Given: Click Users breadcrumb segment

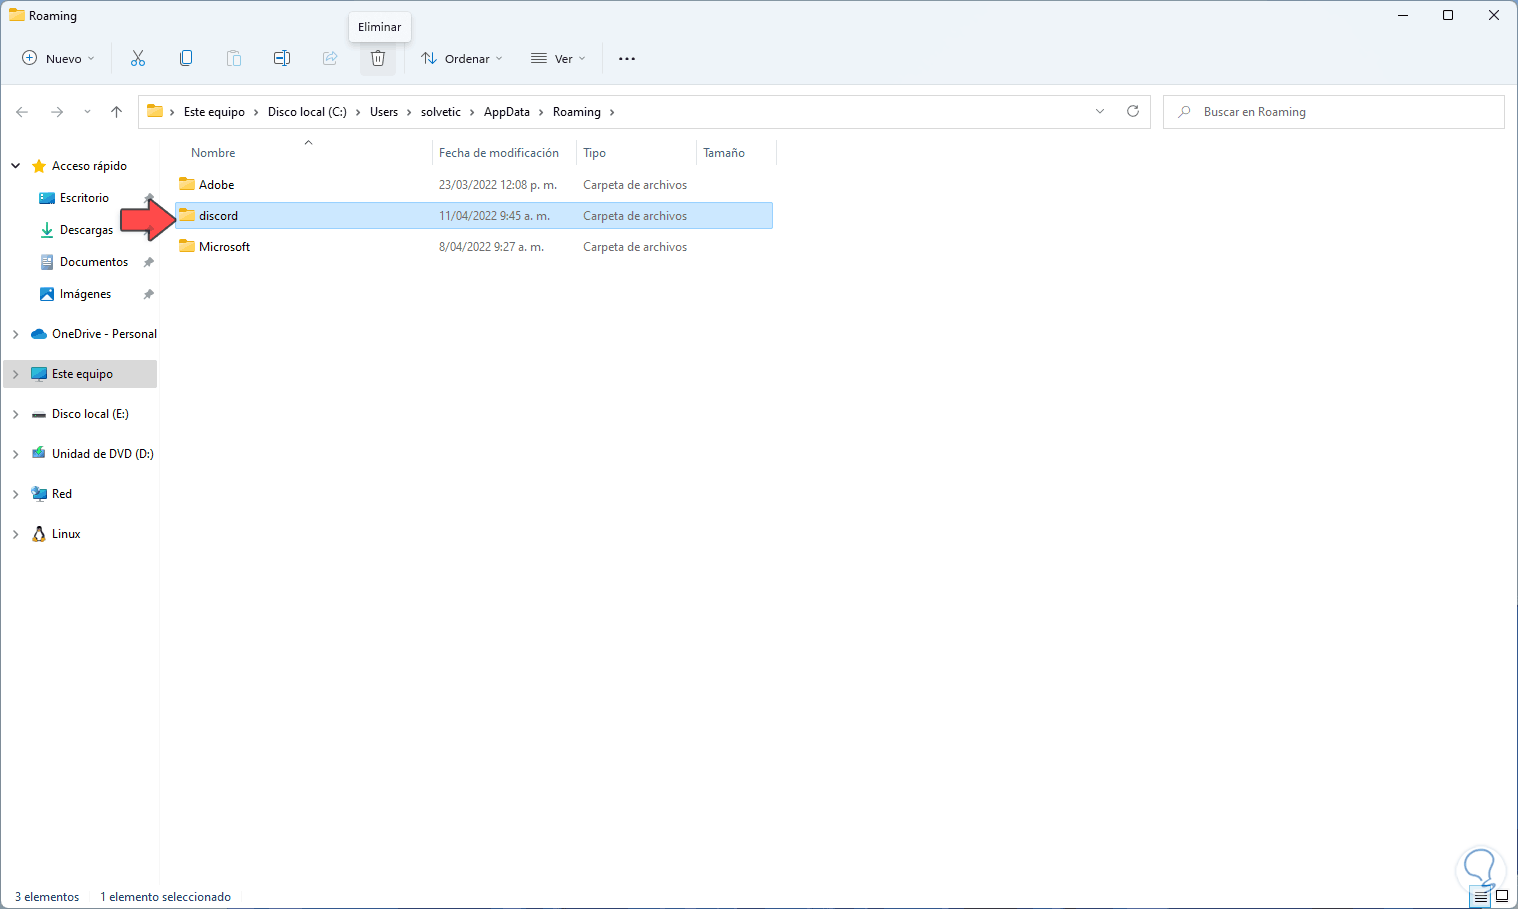Looking at the screenshot, I should point(384,112).
